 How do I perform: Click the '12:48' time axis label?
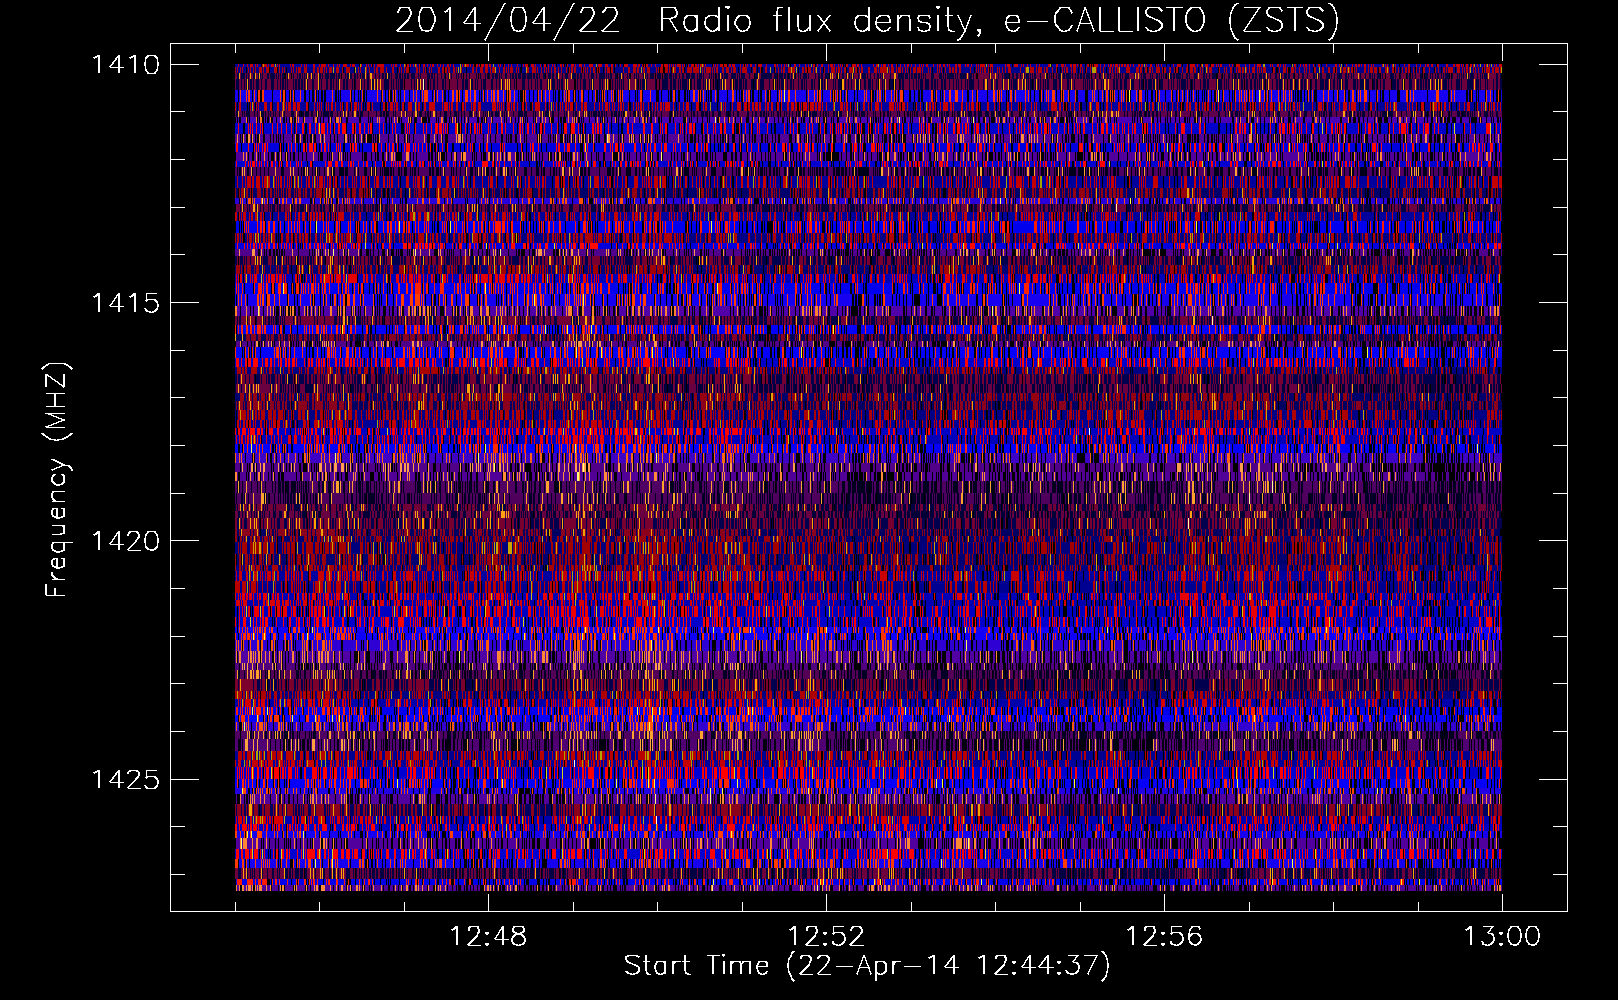(x=488, y=937)
